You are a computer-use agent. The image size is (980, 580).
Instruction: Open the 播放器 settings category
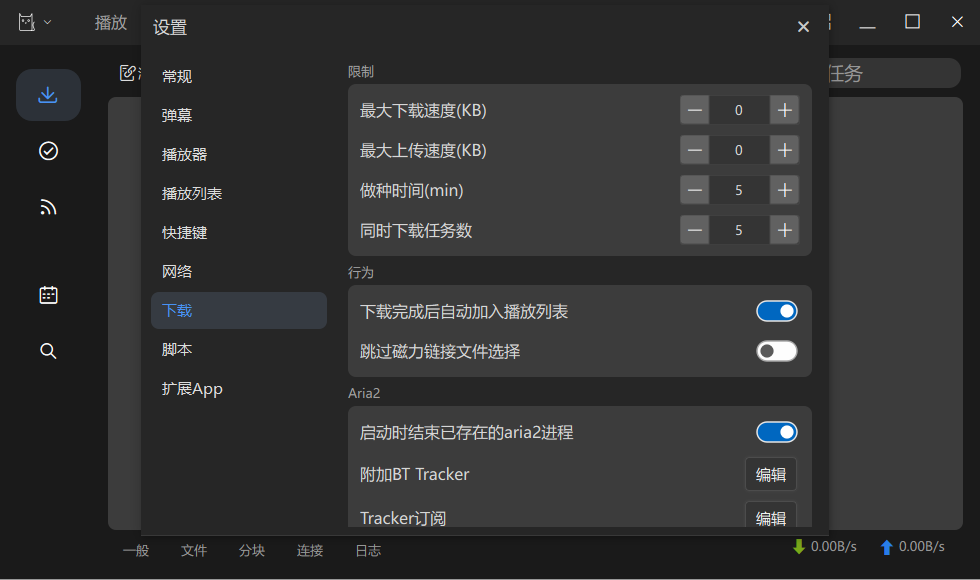[239, 154]
